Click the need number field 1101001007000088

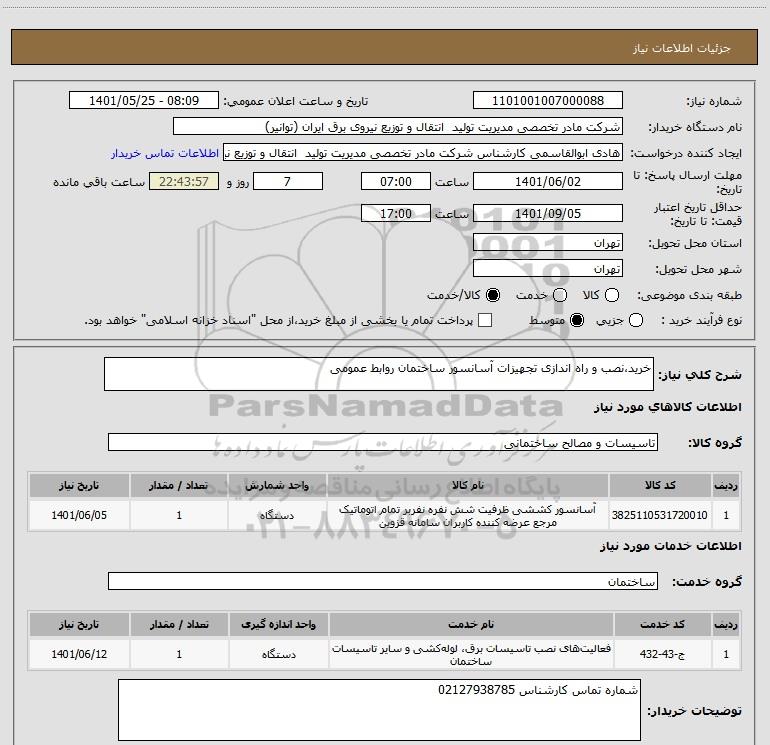tap(548, 100)
